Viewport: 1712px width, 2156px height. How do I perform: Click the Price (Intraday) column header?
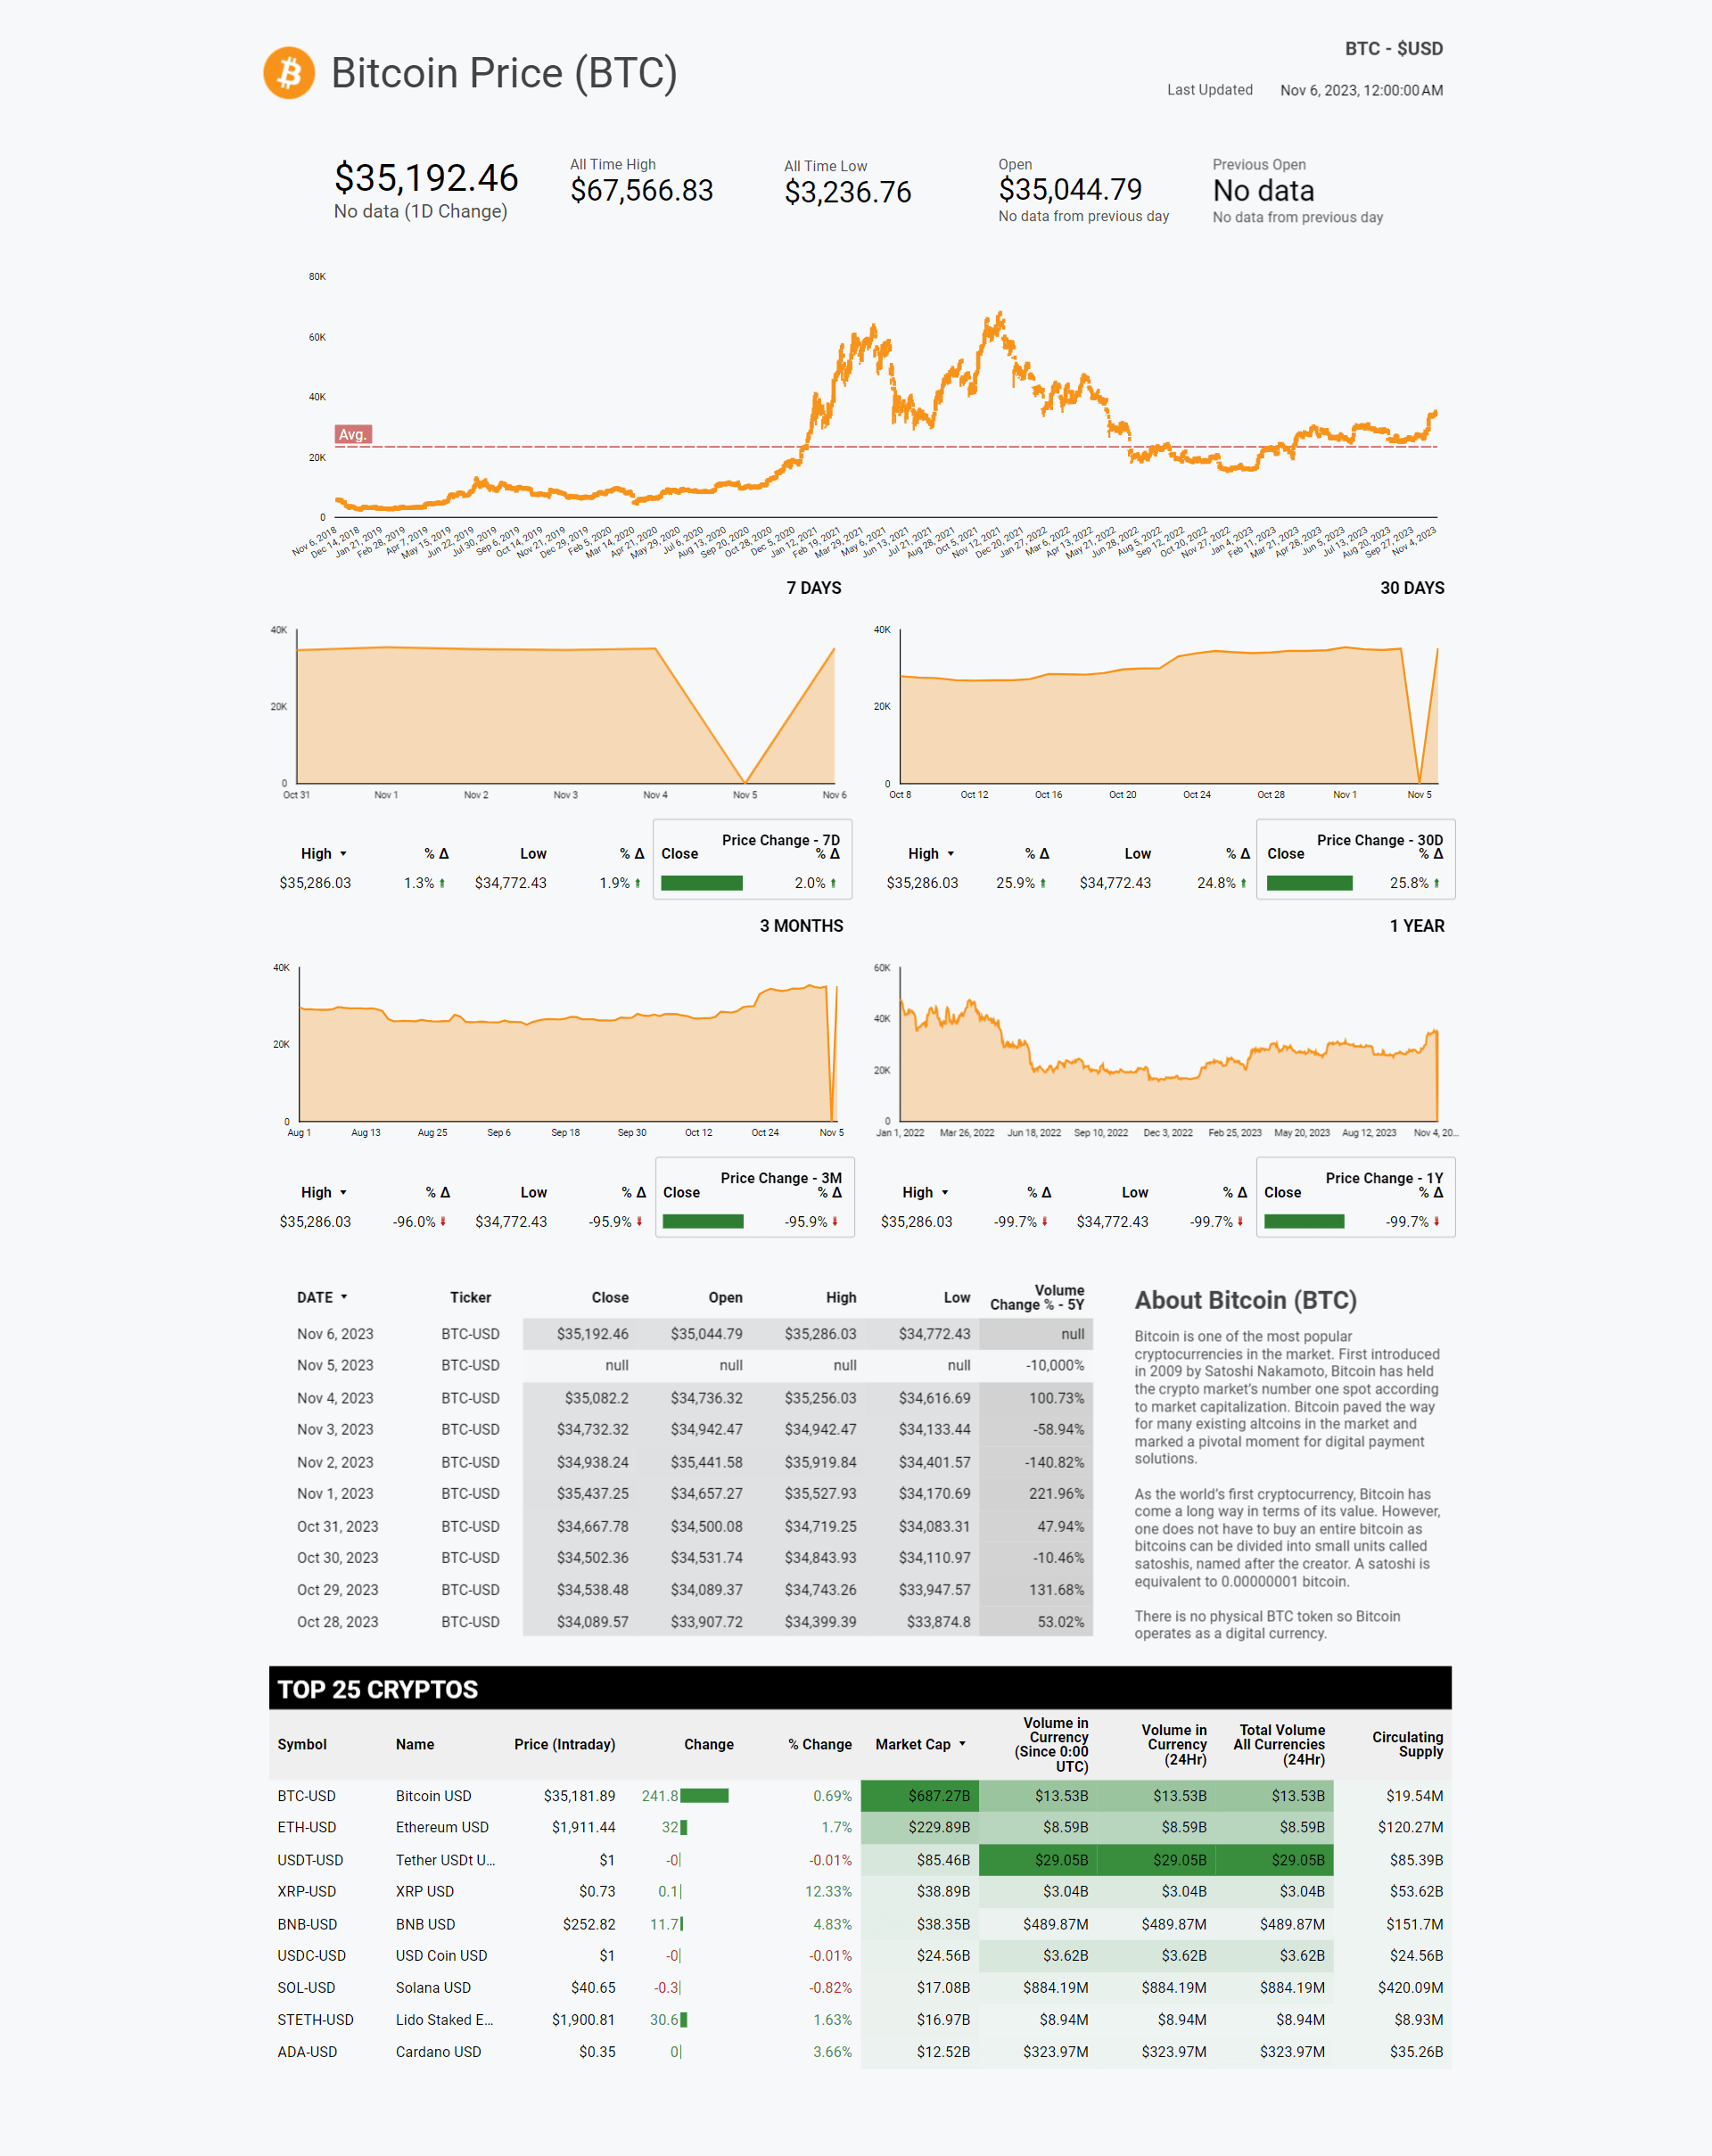[x=565, y=1744]
